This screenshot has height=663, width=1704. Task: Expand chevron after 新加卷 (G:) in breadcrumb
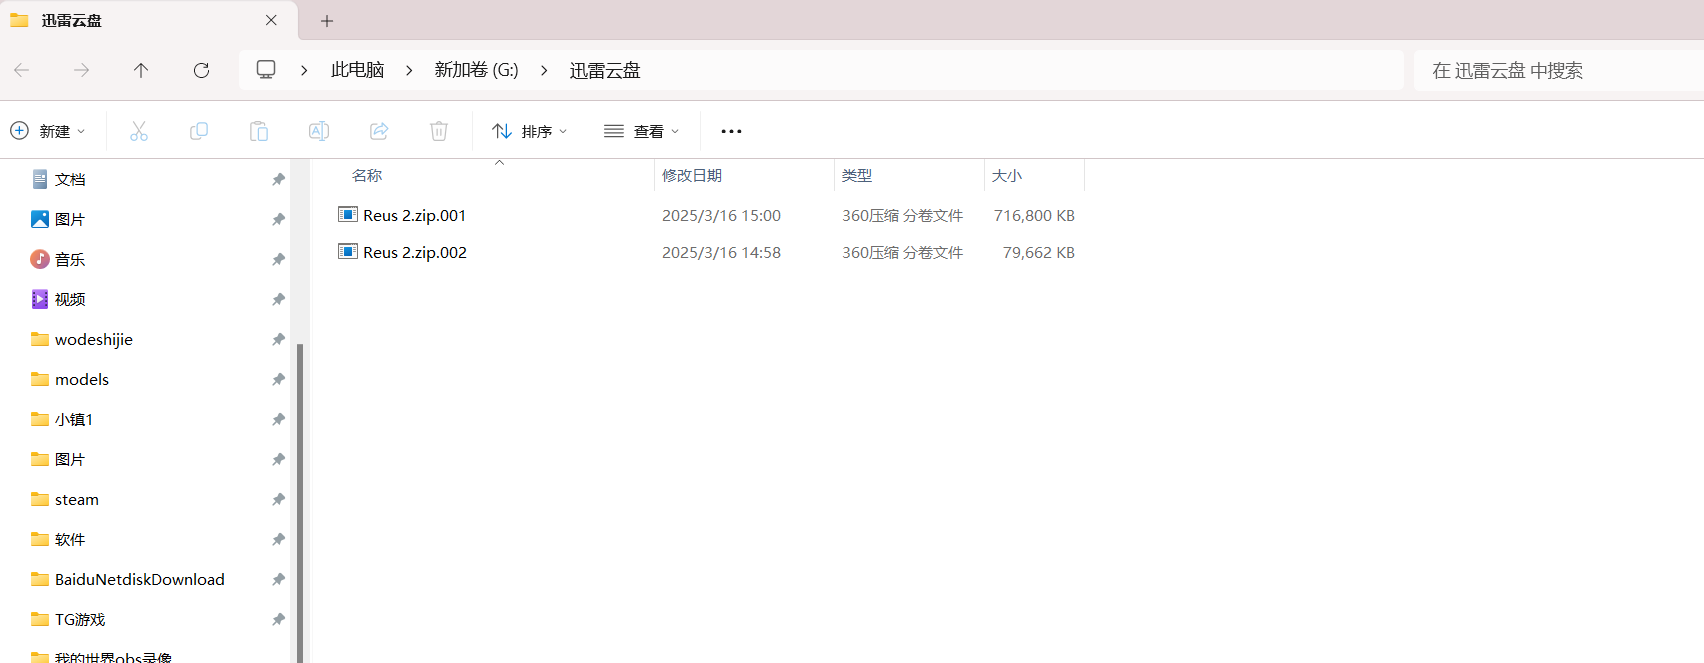click(x=544, y=70)
